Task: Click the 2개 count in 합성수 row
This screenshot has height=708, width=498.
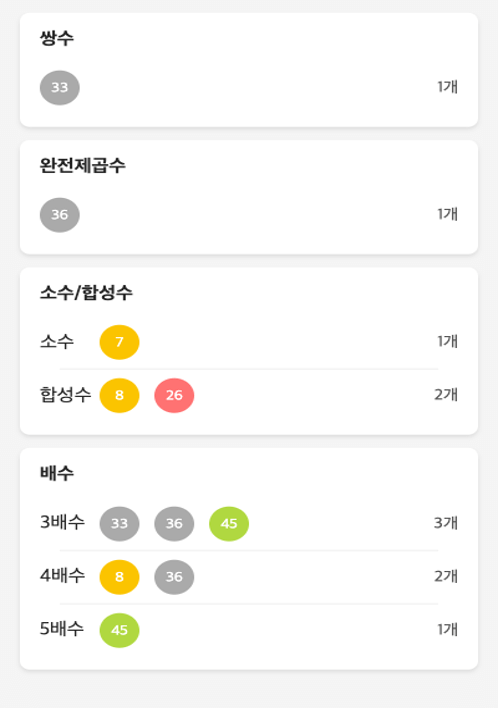Action: [446, 395]
